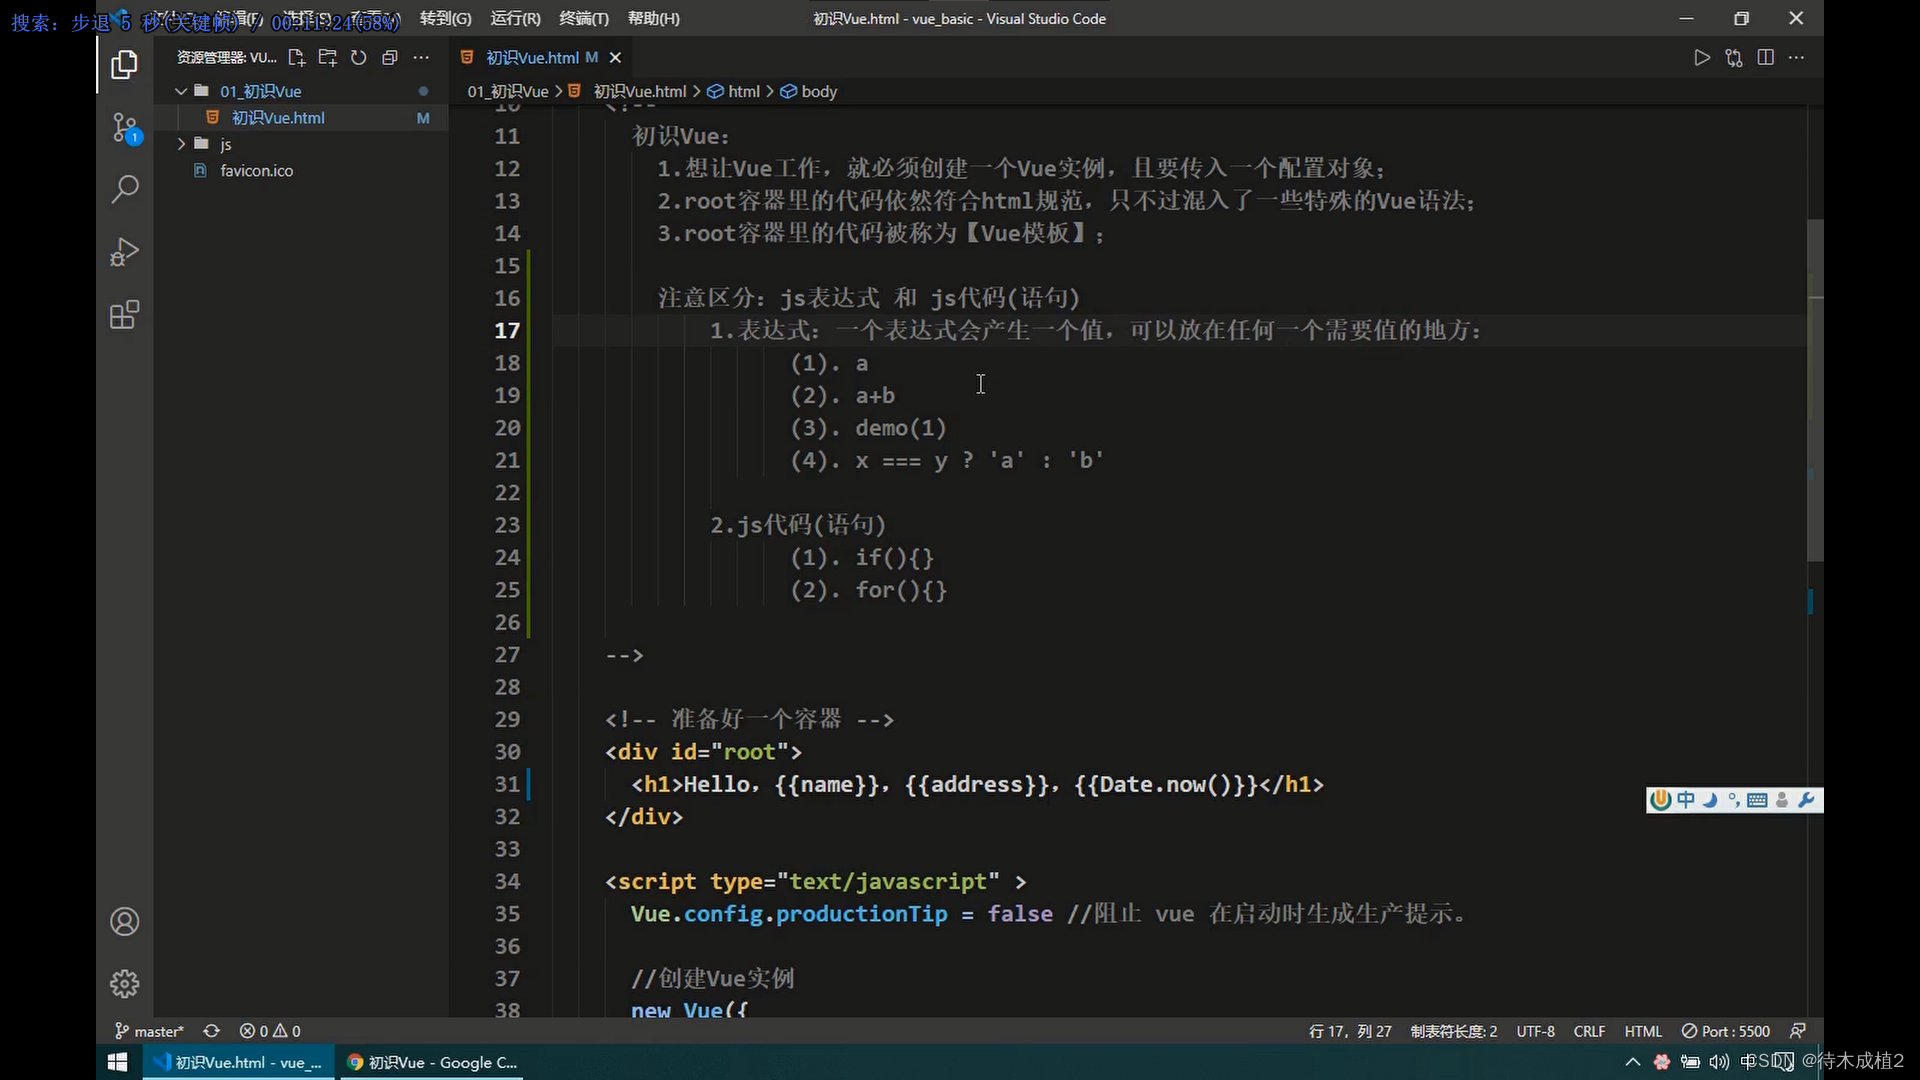Screen dimensions: 1920x1080
Task: Show hidden system tray icons
Action: 1633,1062
